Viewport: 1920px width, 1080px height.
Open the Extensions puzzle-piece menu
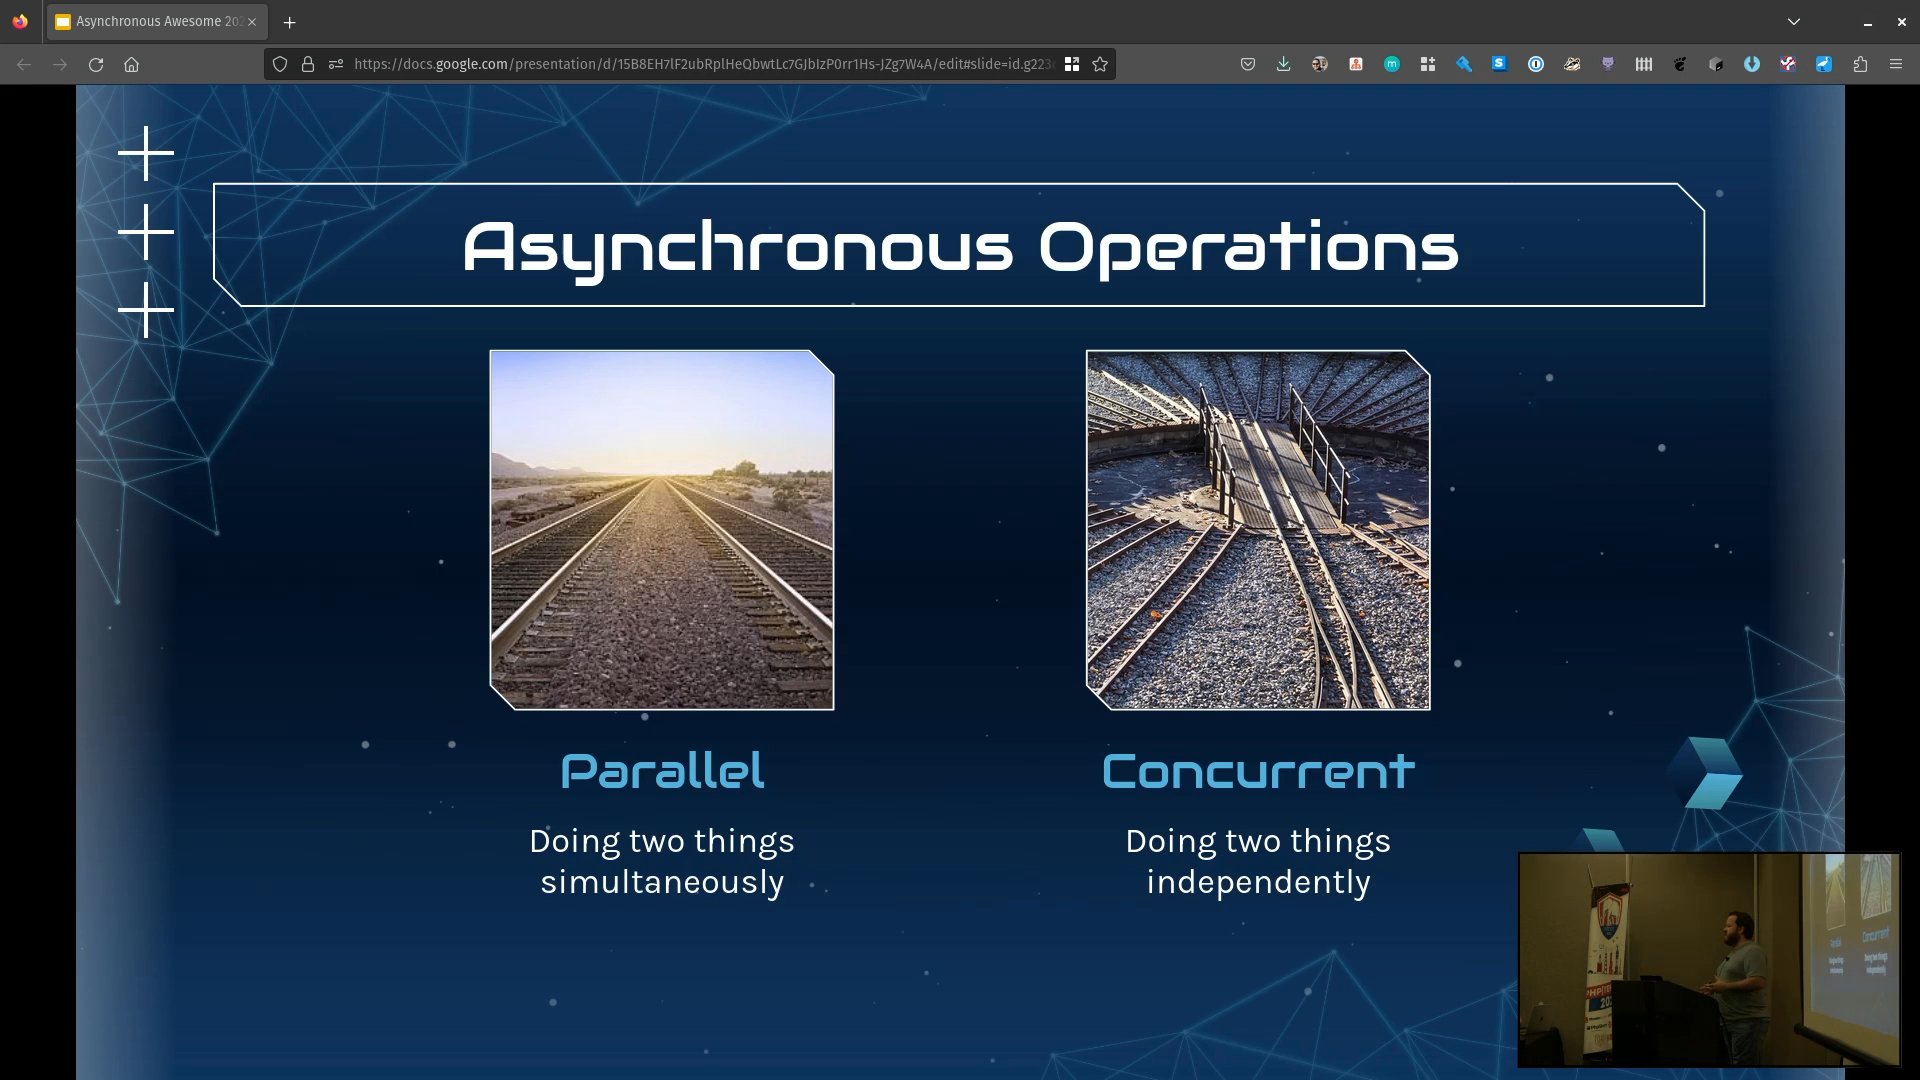[1860, 64]
